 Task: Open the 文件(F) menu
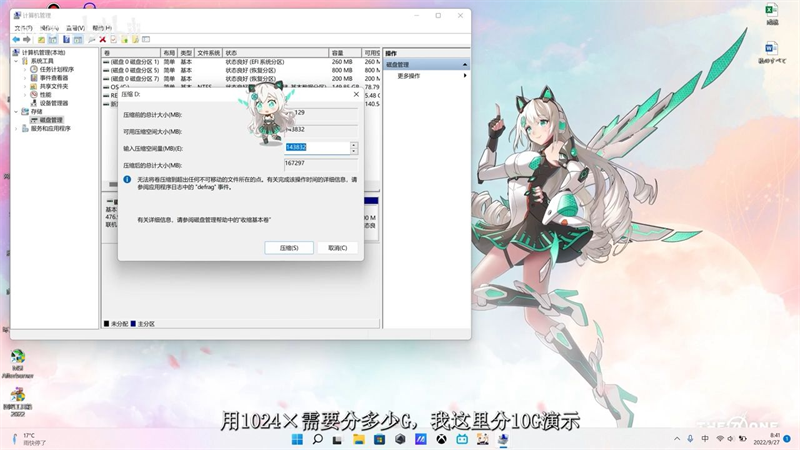(23, 28)
